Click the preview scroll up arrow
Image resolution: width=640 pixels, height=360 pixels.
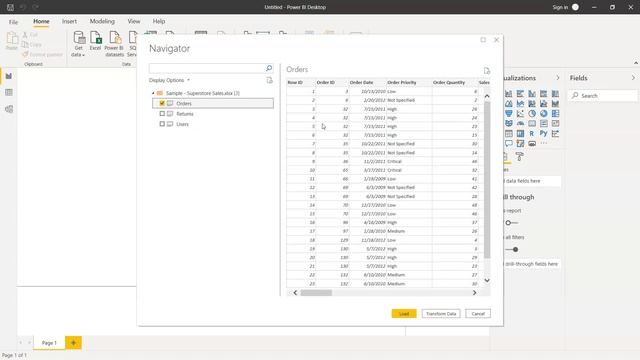487,96
